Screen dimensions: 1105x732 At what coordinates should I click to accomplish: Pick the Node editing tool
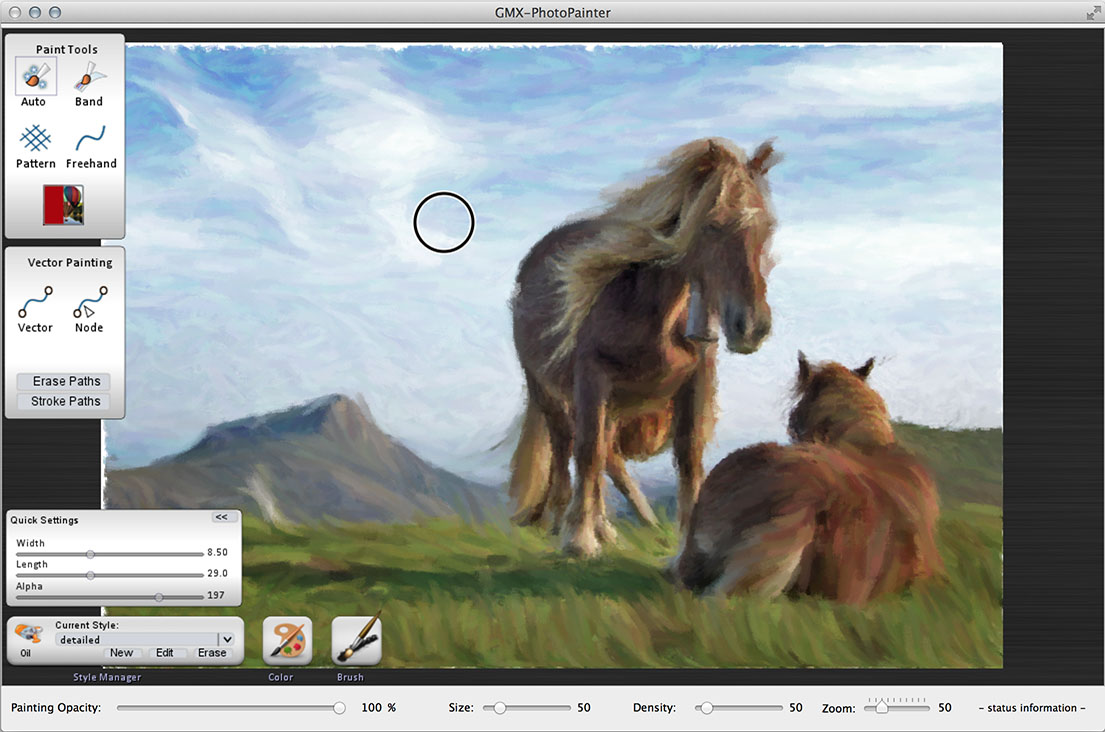coord(89,303)
